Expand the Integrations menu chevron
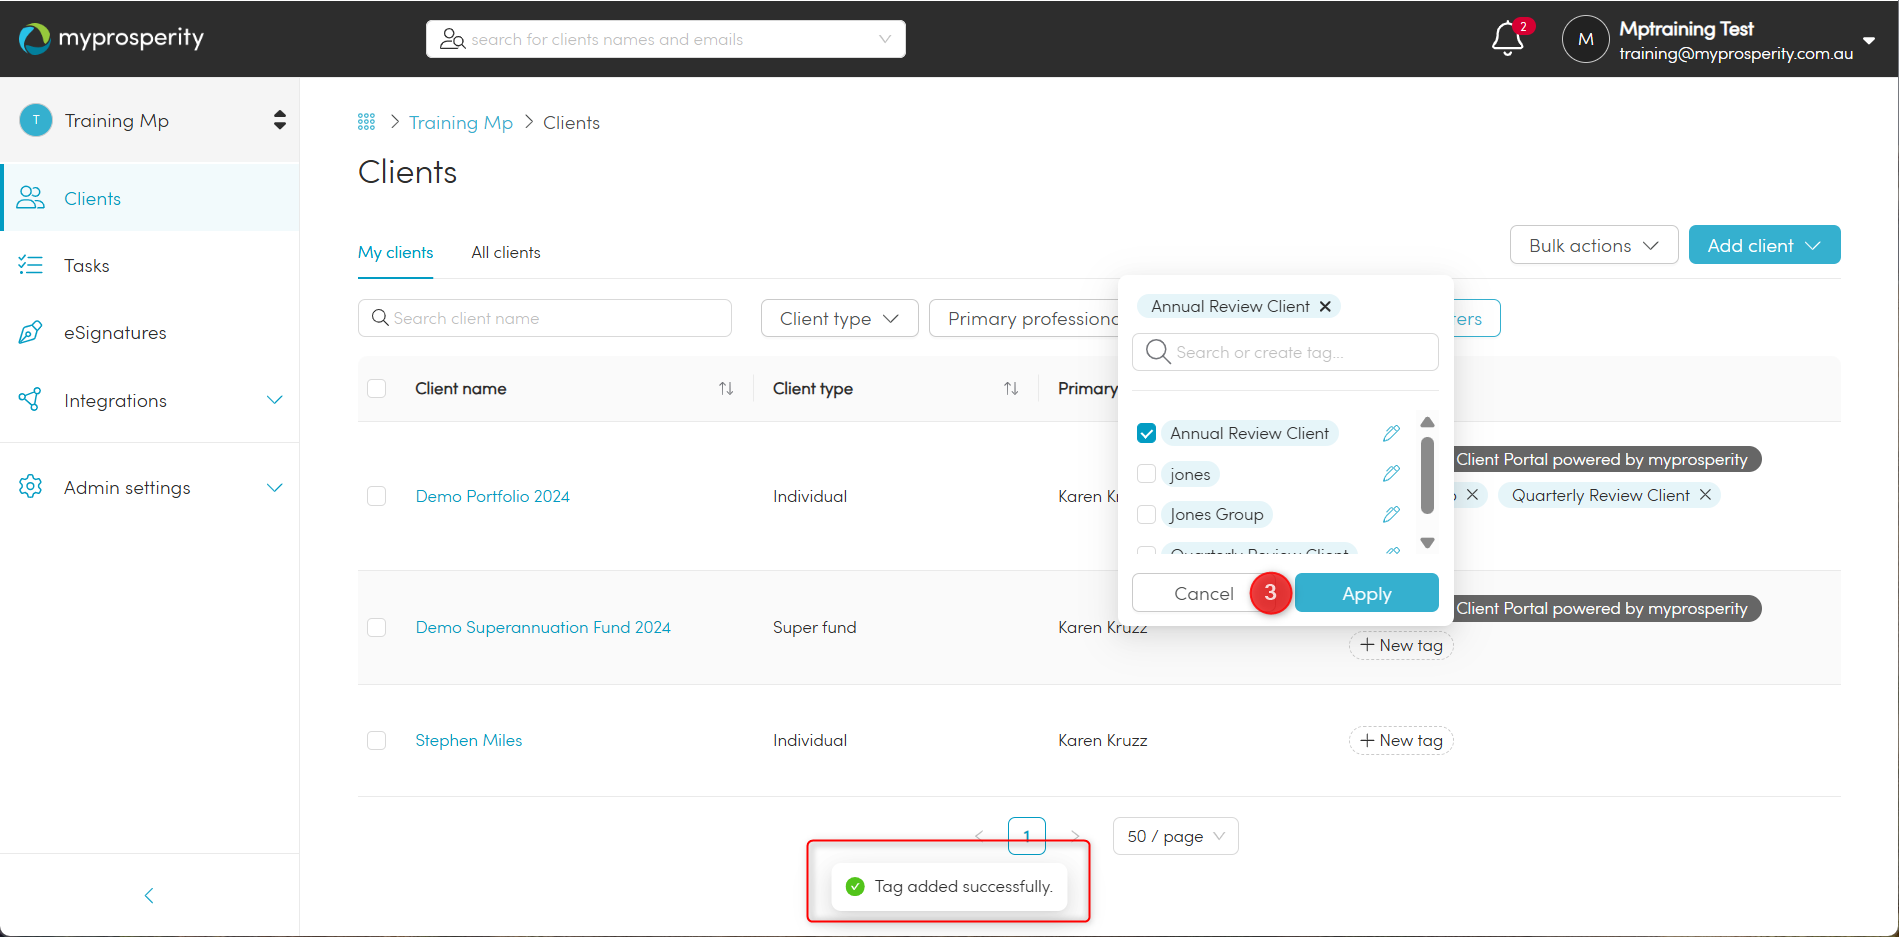This screenshot has width=1899, height=937. tap(274, 400)
